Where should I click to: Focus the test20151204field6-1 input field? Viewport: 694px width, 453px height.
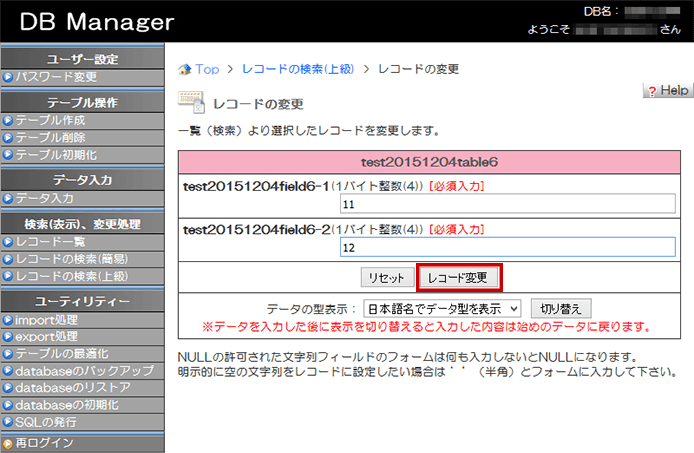tap(507, 204)
